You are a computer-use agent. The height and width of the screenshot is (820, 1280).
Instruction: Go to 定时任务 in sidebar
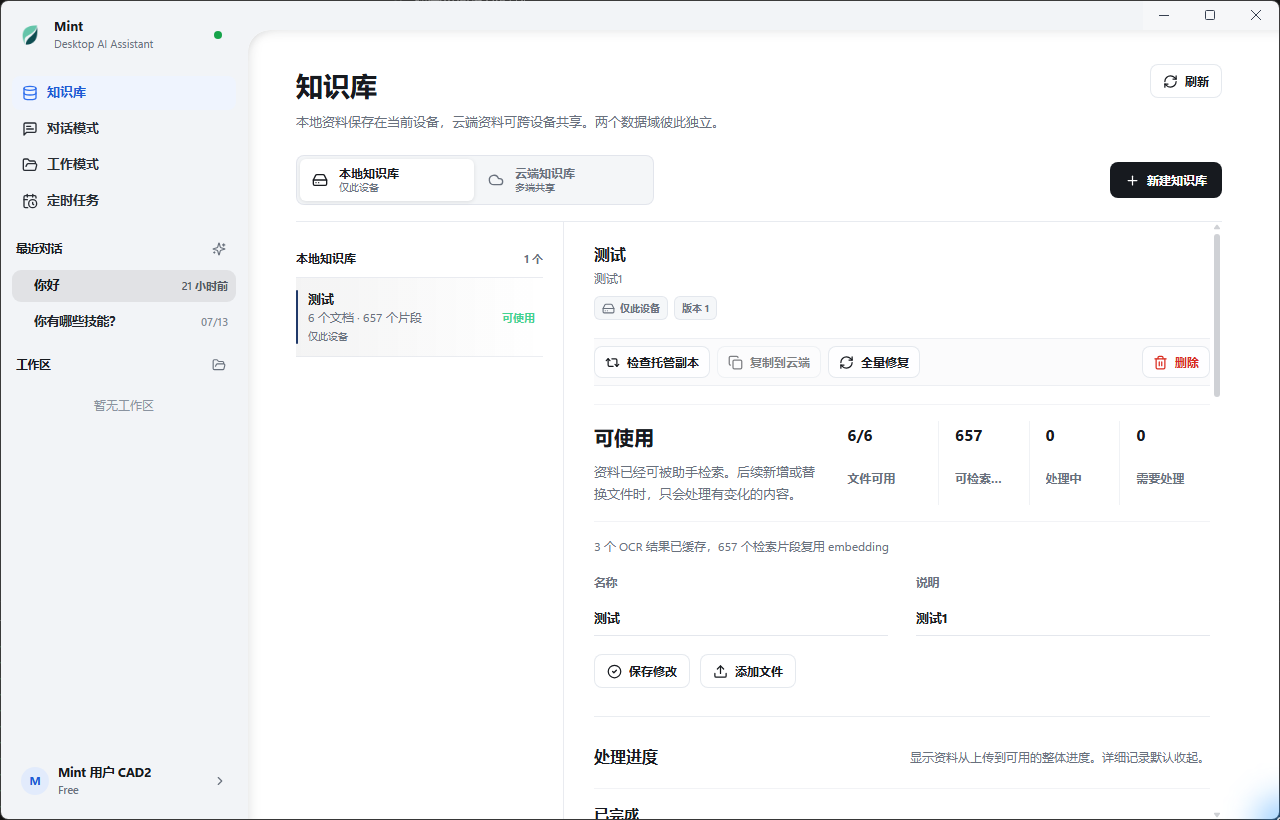click(x=124, y=200)
